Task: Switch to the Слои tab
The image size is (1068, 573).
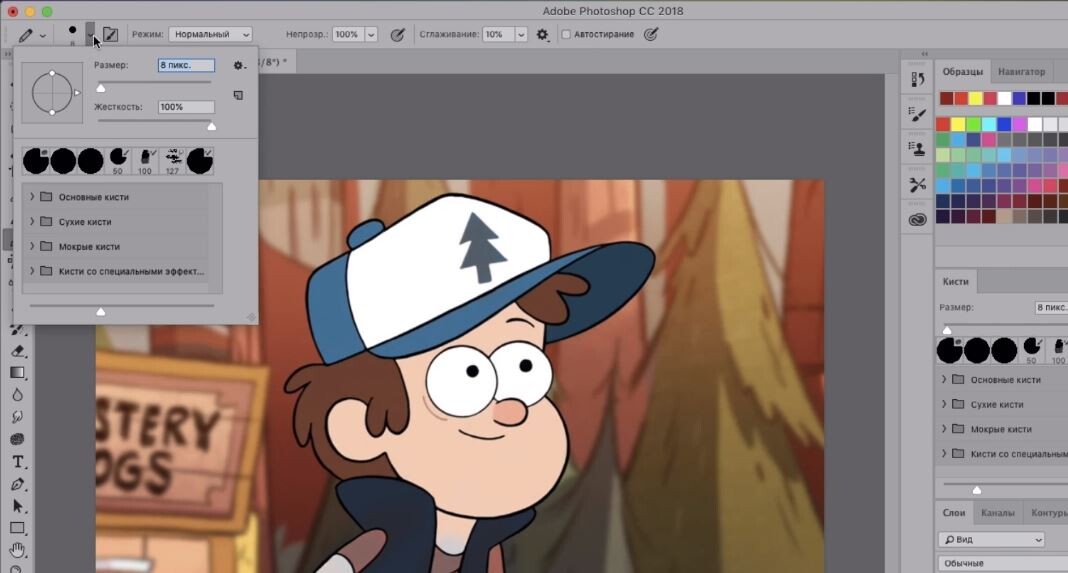Action: pos(954,512)
